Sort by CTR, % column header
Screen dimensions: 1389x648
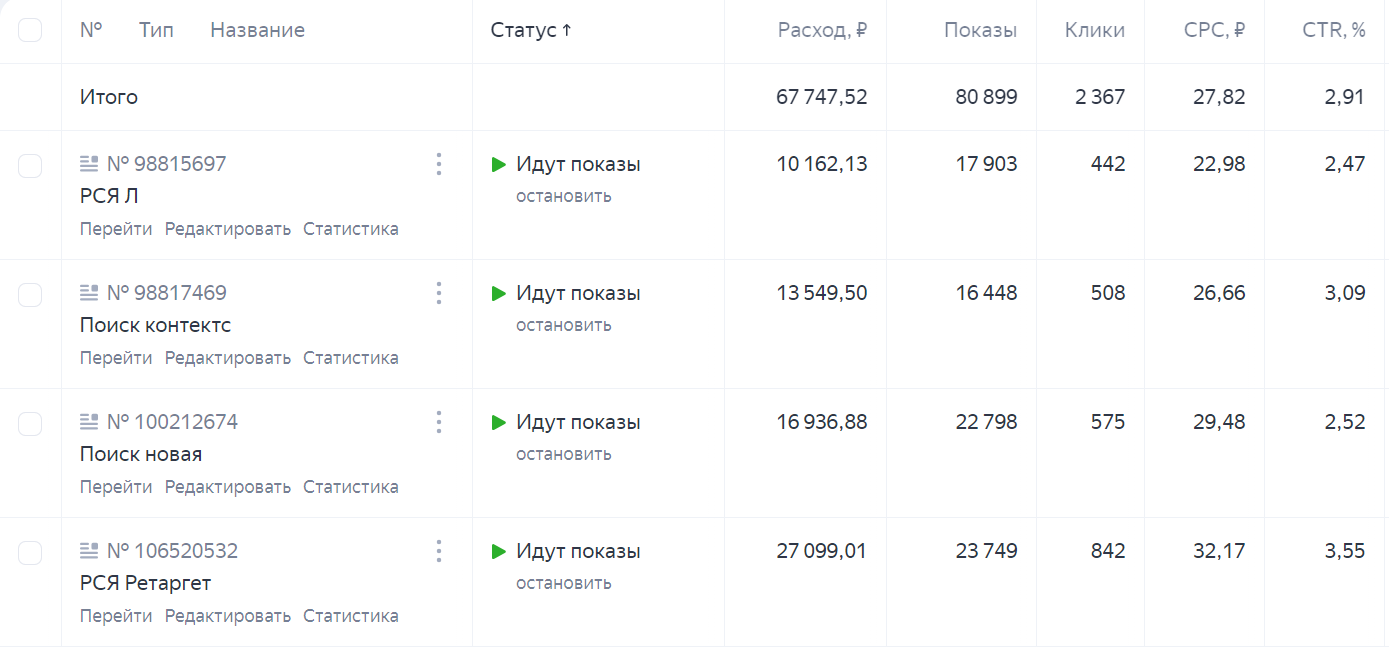1334,30
